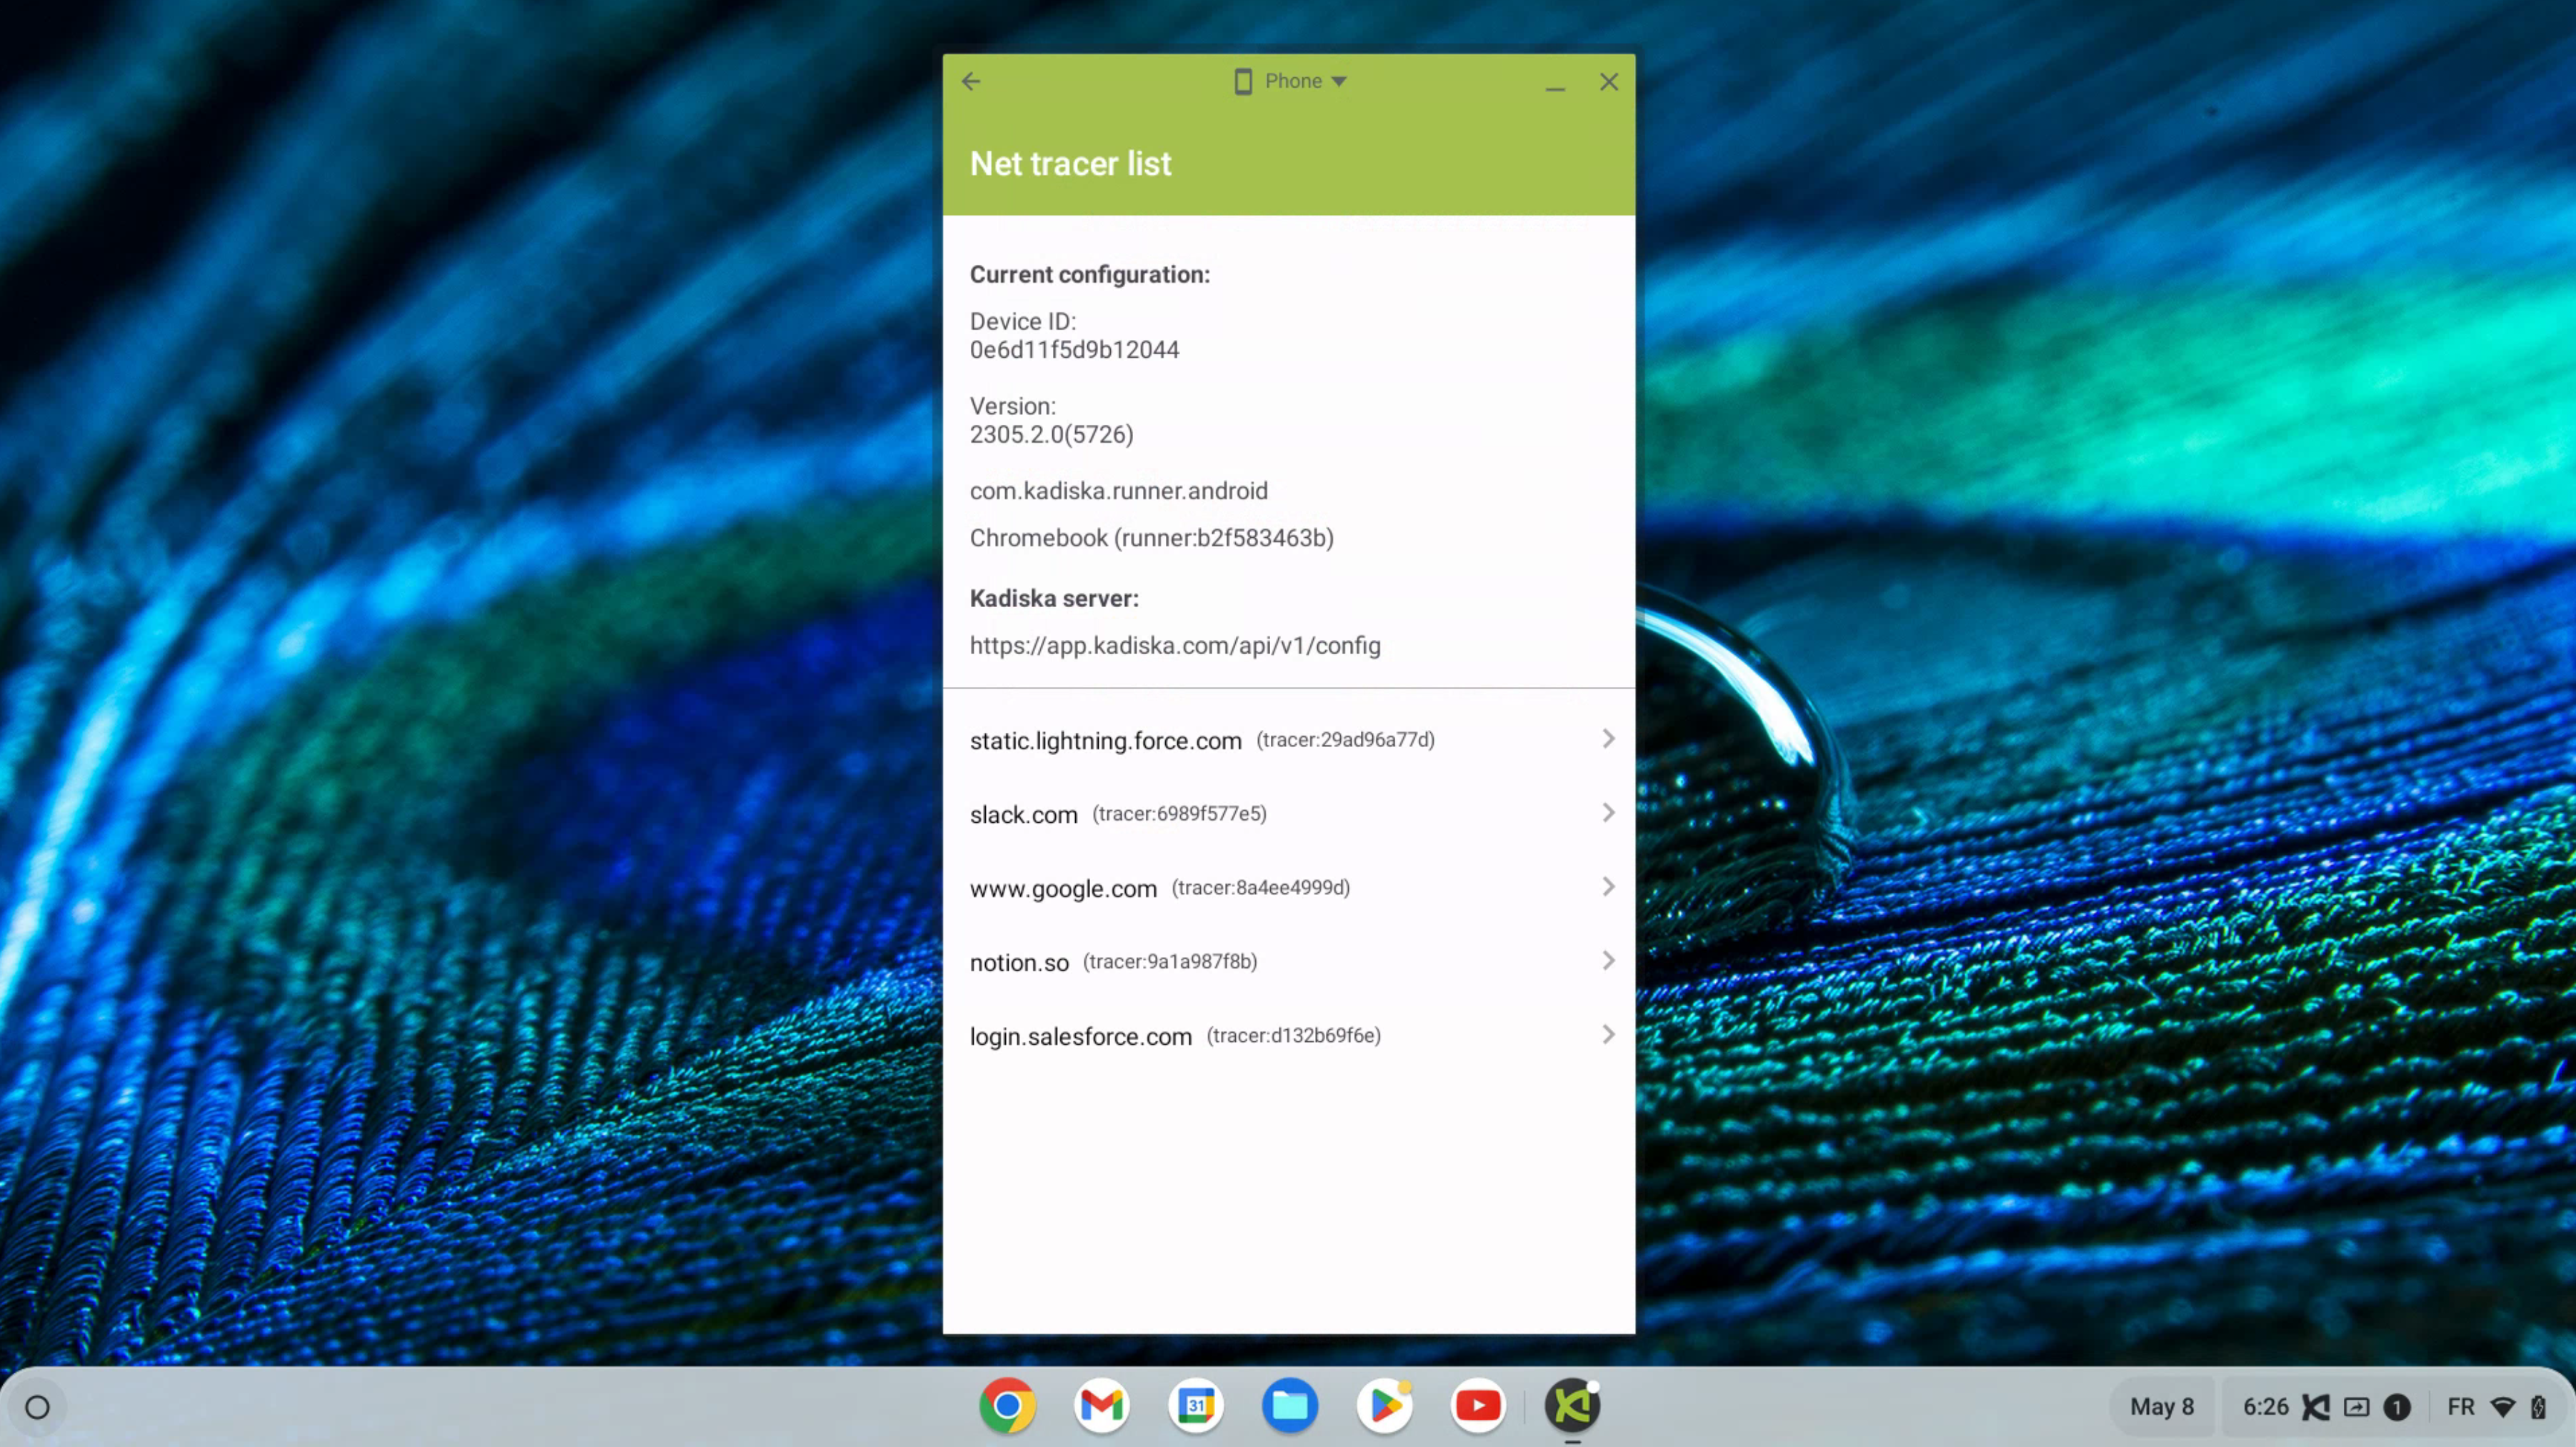Viewport: 2576px width, 1447px height.
Task: Click the 6:26 clock in status tray
Action: click(2265, 1407)
